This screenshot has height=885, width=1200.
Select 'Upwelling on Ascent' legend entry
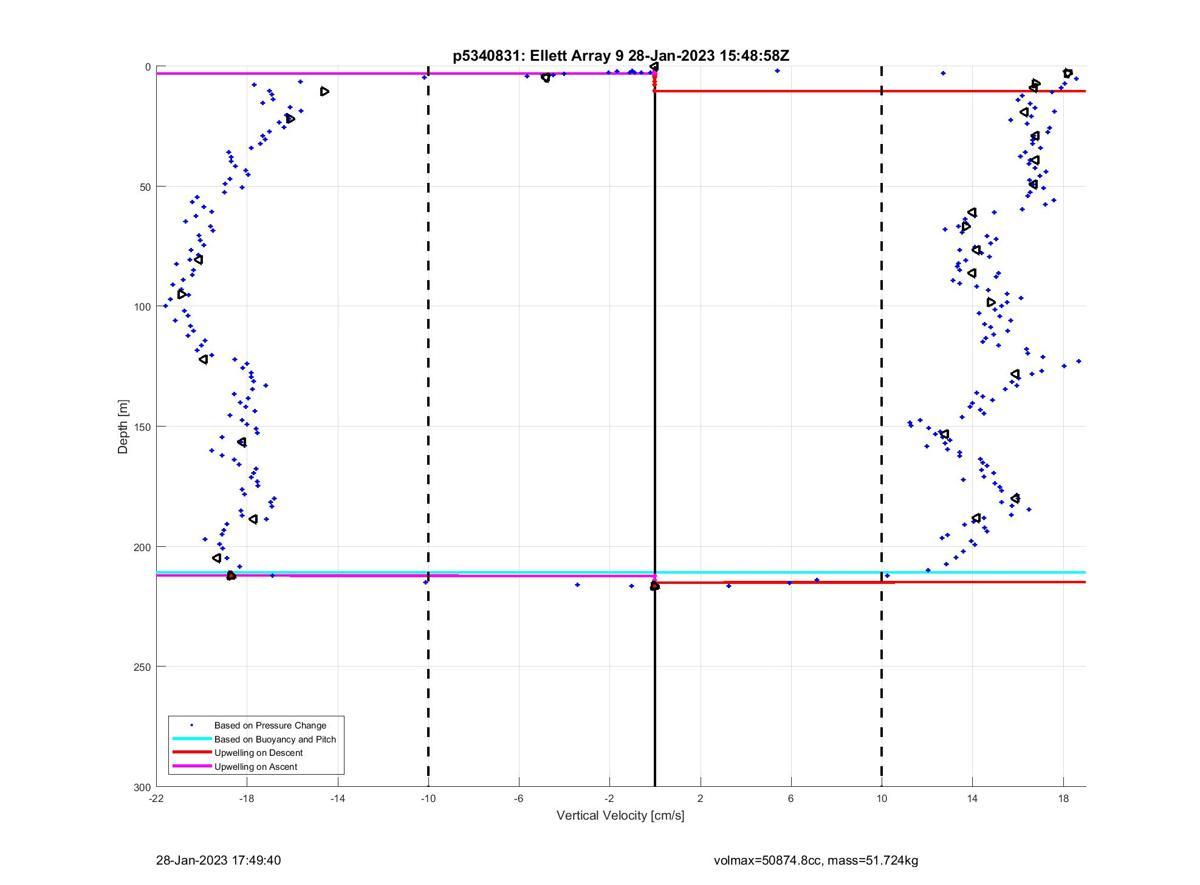tap(255, 767)
